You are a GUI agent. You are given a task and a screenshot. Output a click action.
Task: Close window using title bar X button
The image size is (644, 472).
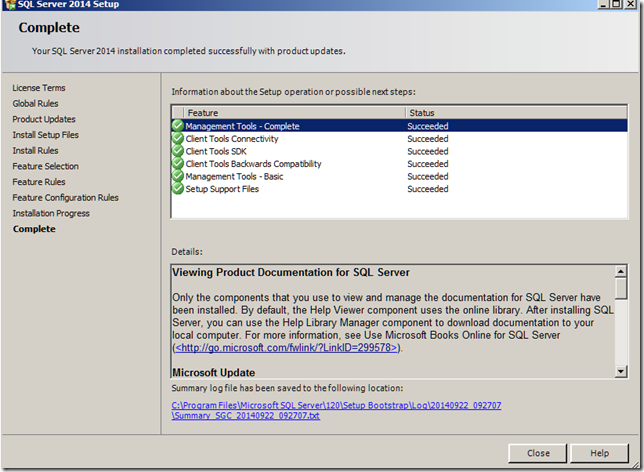[630, 4]
